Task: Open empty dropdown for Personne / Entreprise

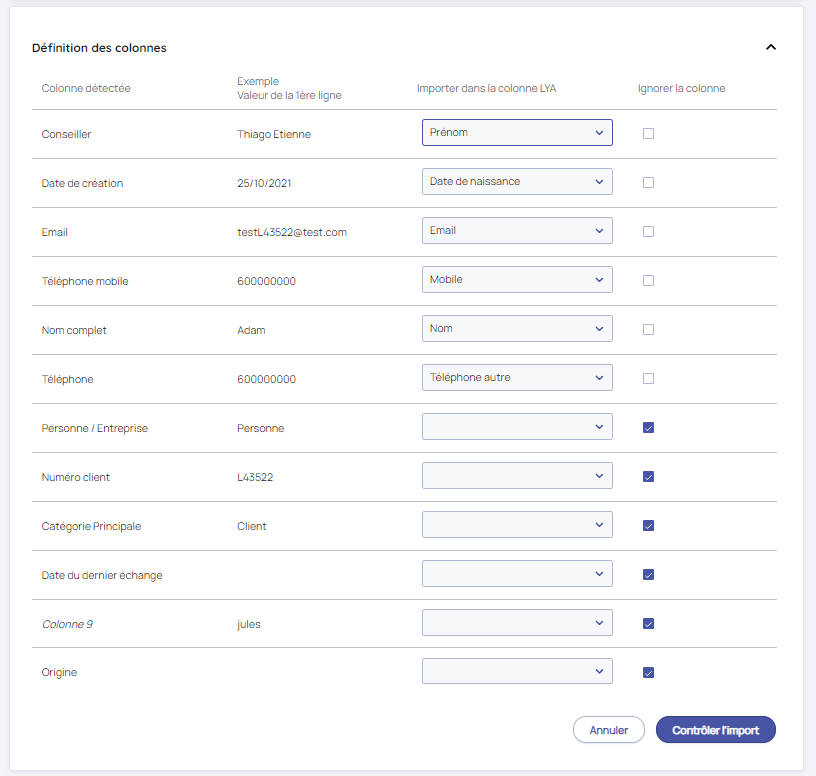Action: 517,427
